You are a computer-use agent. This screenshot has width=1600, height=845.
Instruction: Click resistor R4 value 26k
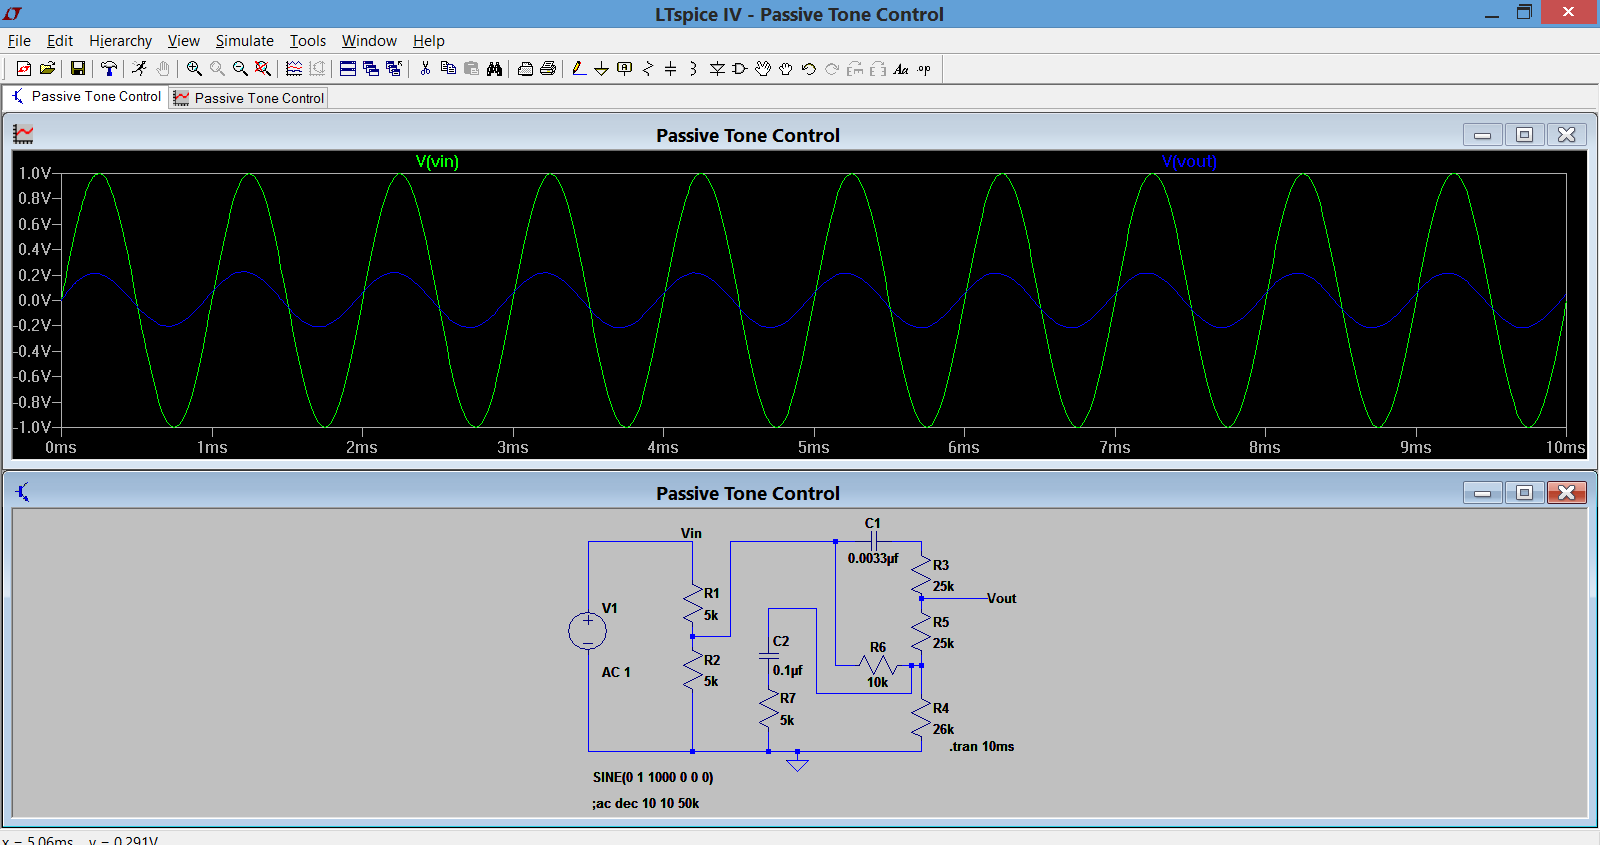coord(943,729)
